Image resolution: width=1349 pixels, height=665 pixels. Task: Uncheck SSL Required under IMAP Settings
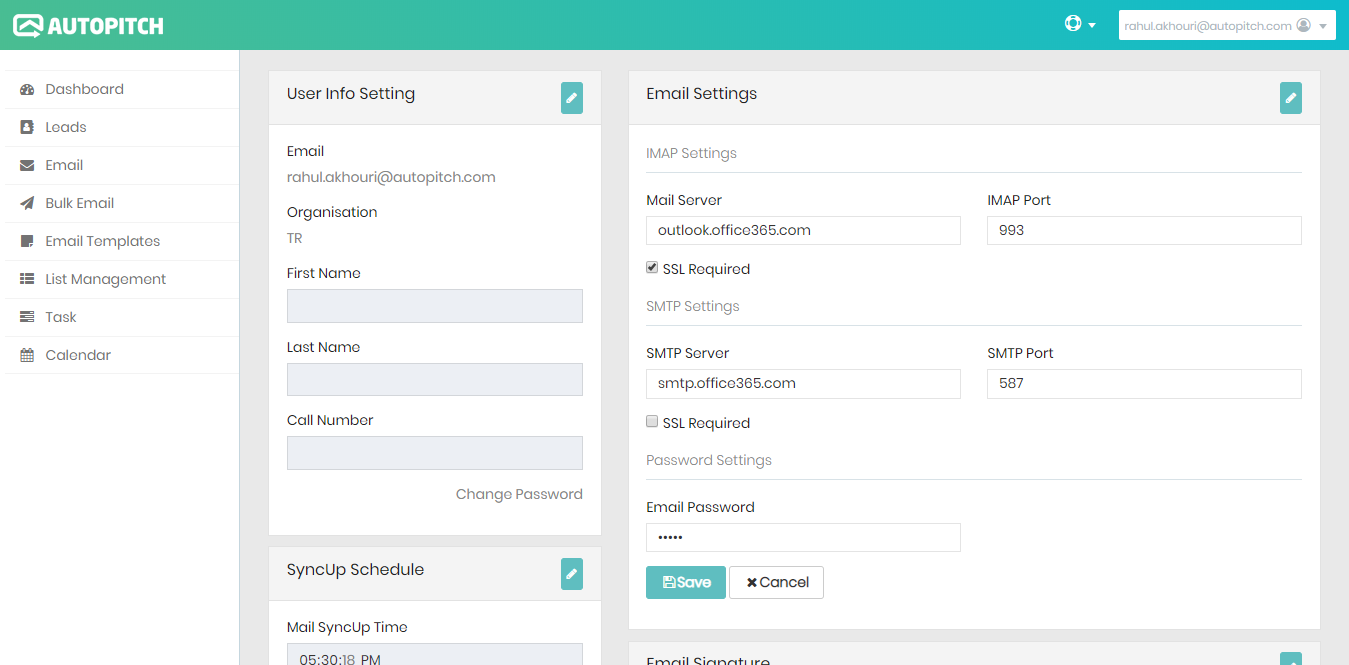click(x=652, y=268)
